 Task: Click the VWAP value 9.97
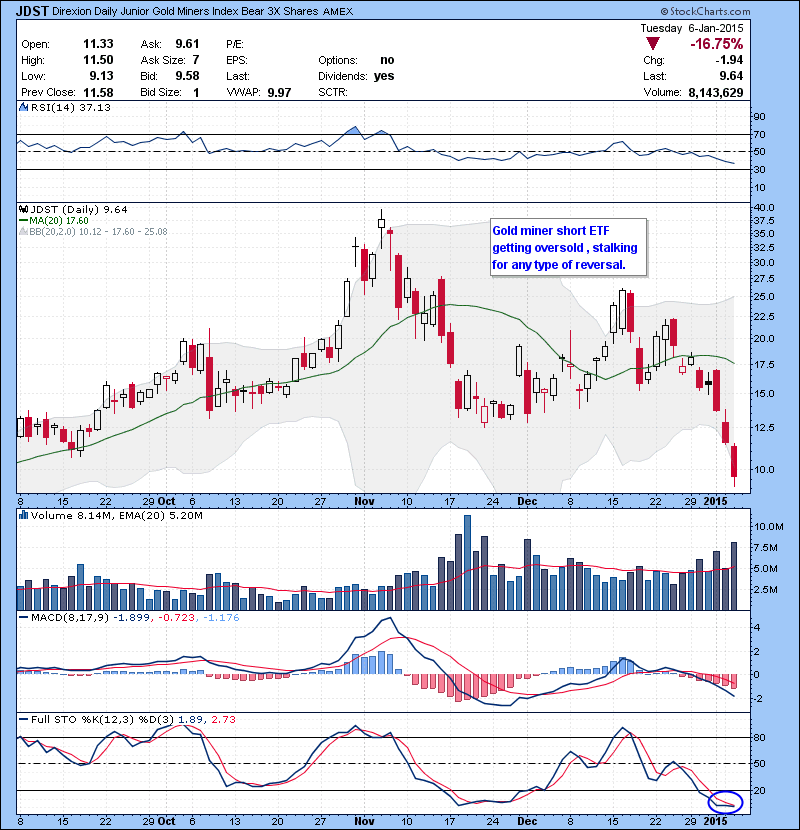click(279, 93)
